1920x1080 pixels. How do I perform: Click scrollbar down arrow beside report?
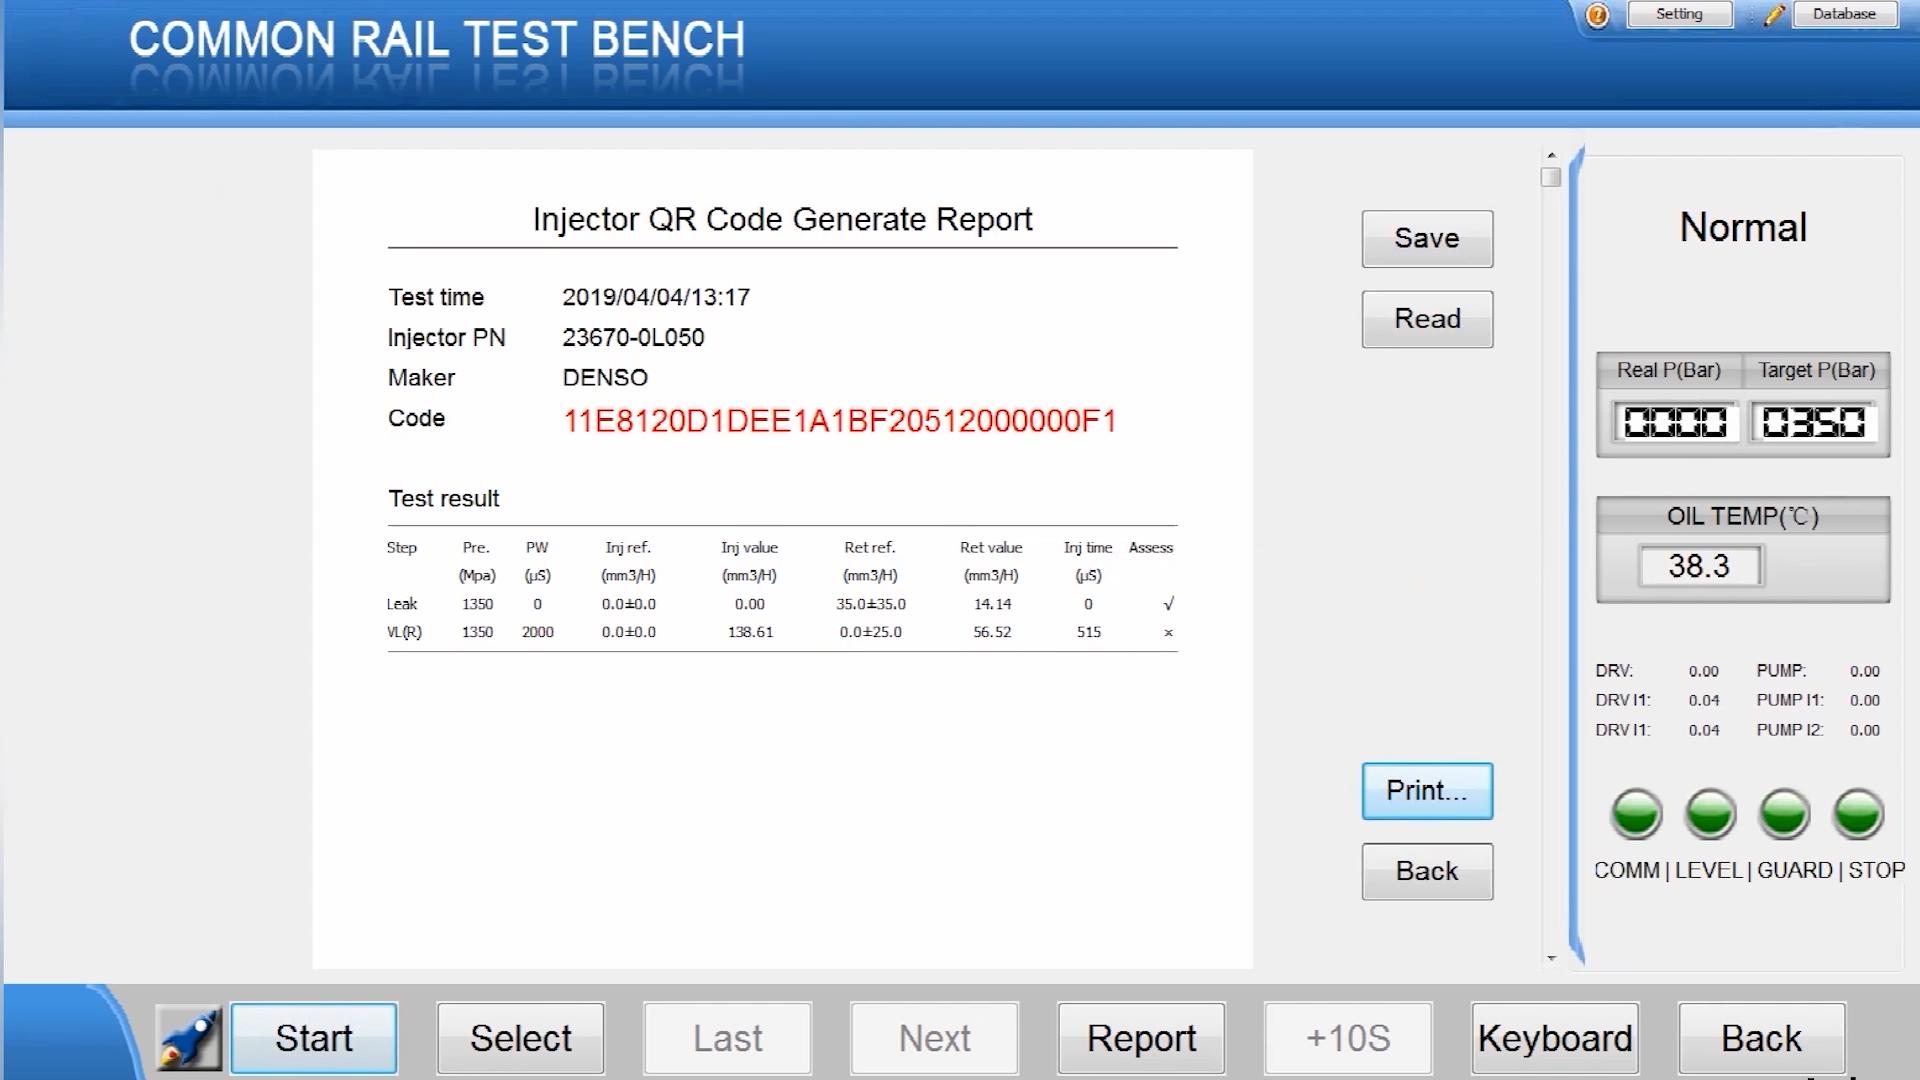(x=1551, y=958)
